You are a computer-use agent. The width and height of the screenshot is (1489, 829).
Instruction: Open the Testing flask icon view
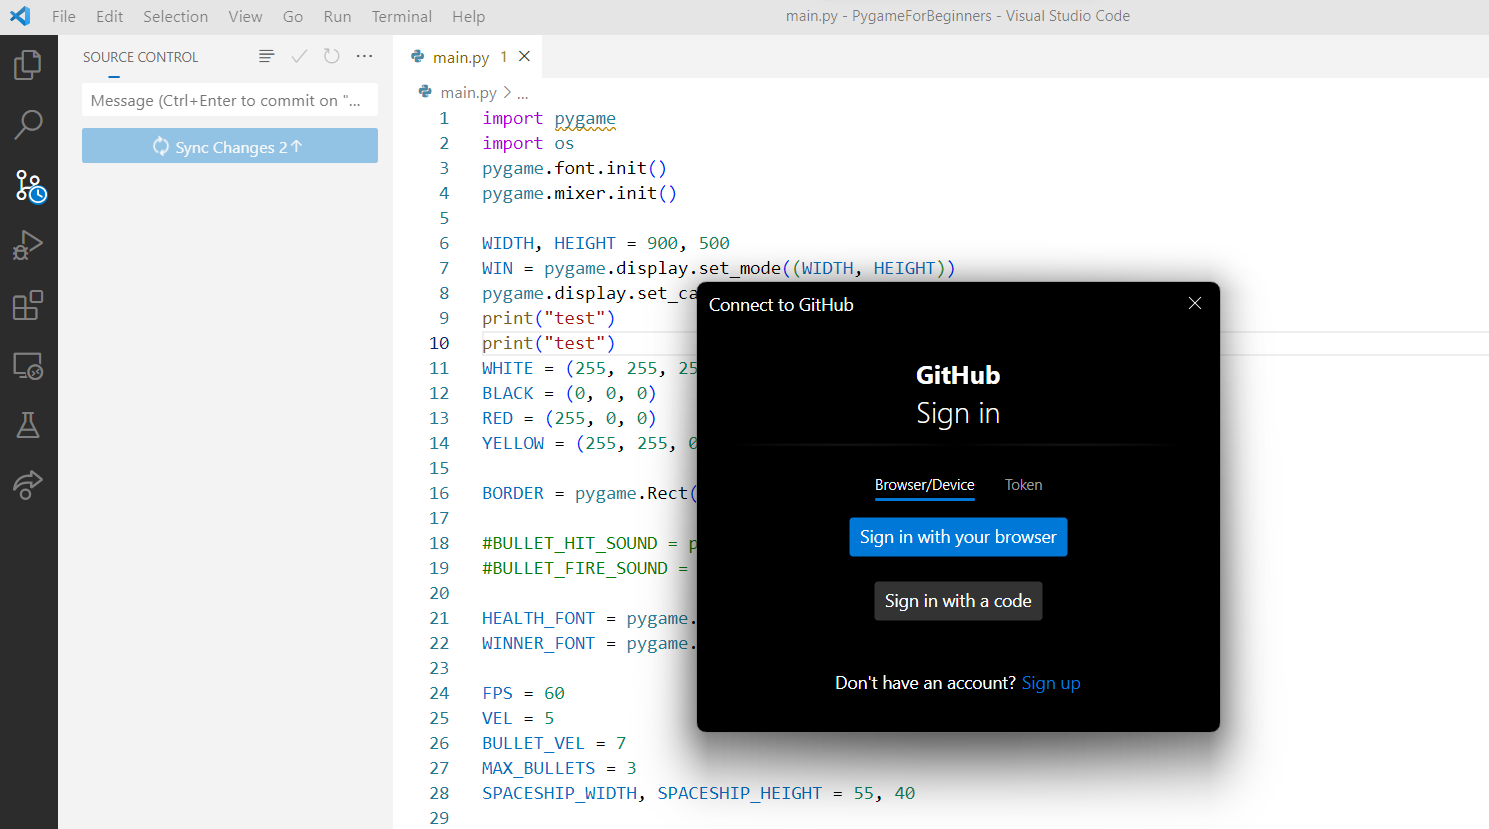tap(28, 425)
